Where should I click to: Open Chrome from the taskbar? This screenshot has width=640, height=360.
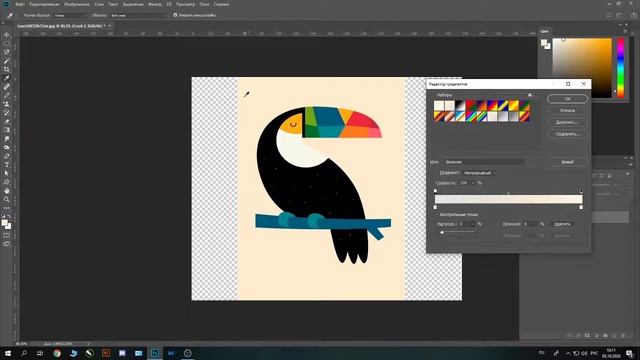click(57, 353)
